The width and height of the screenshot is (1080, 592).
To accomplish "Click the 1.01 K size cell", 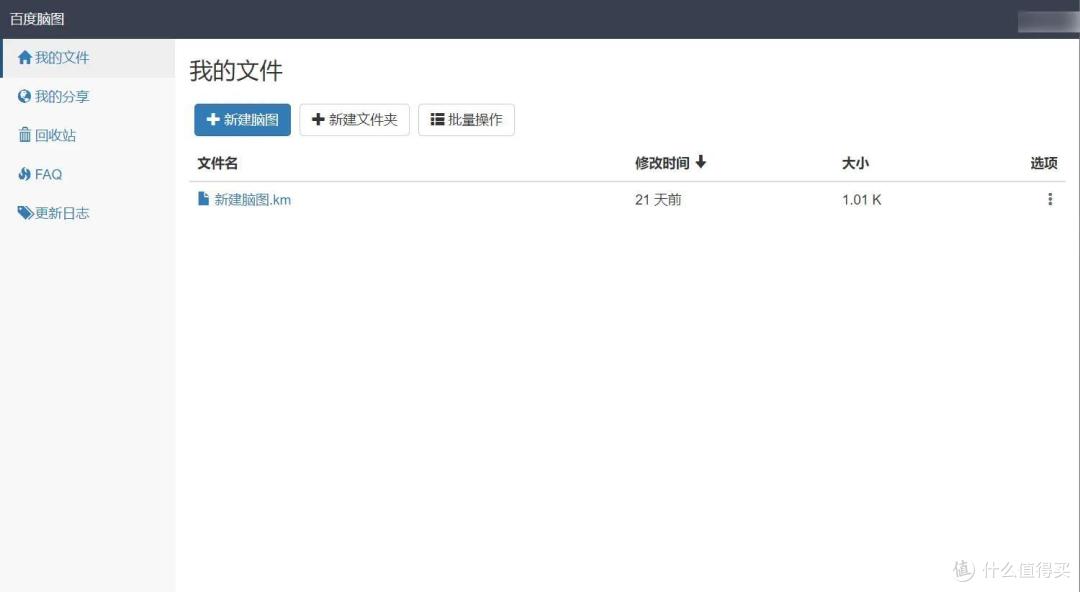I will pos(861,200).
